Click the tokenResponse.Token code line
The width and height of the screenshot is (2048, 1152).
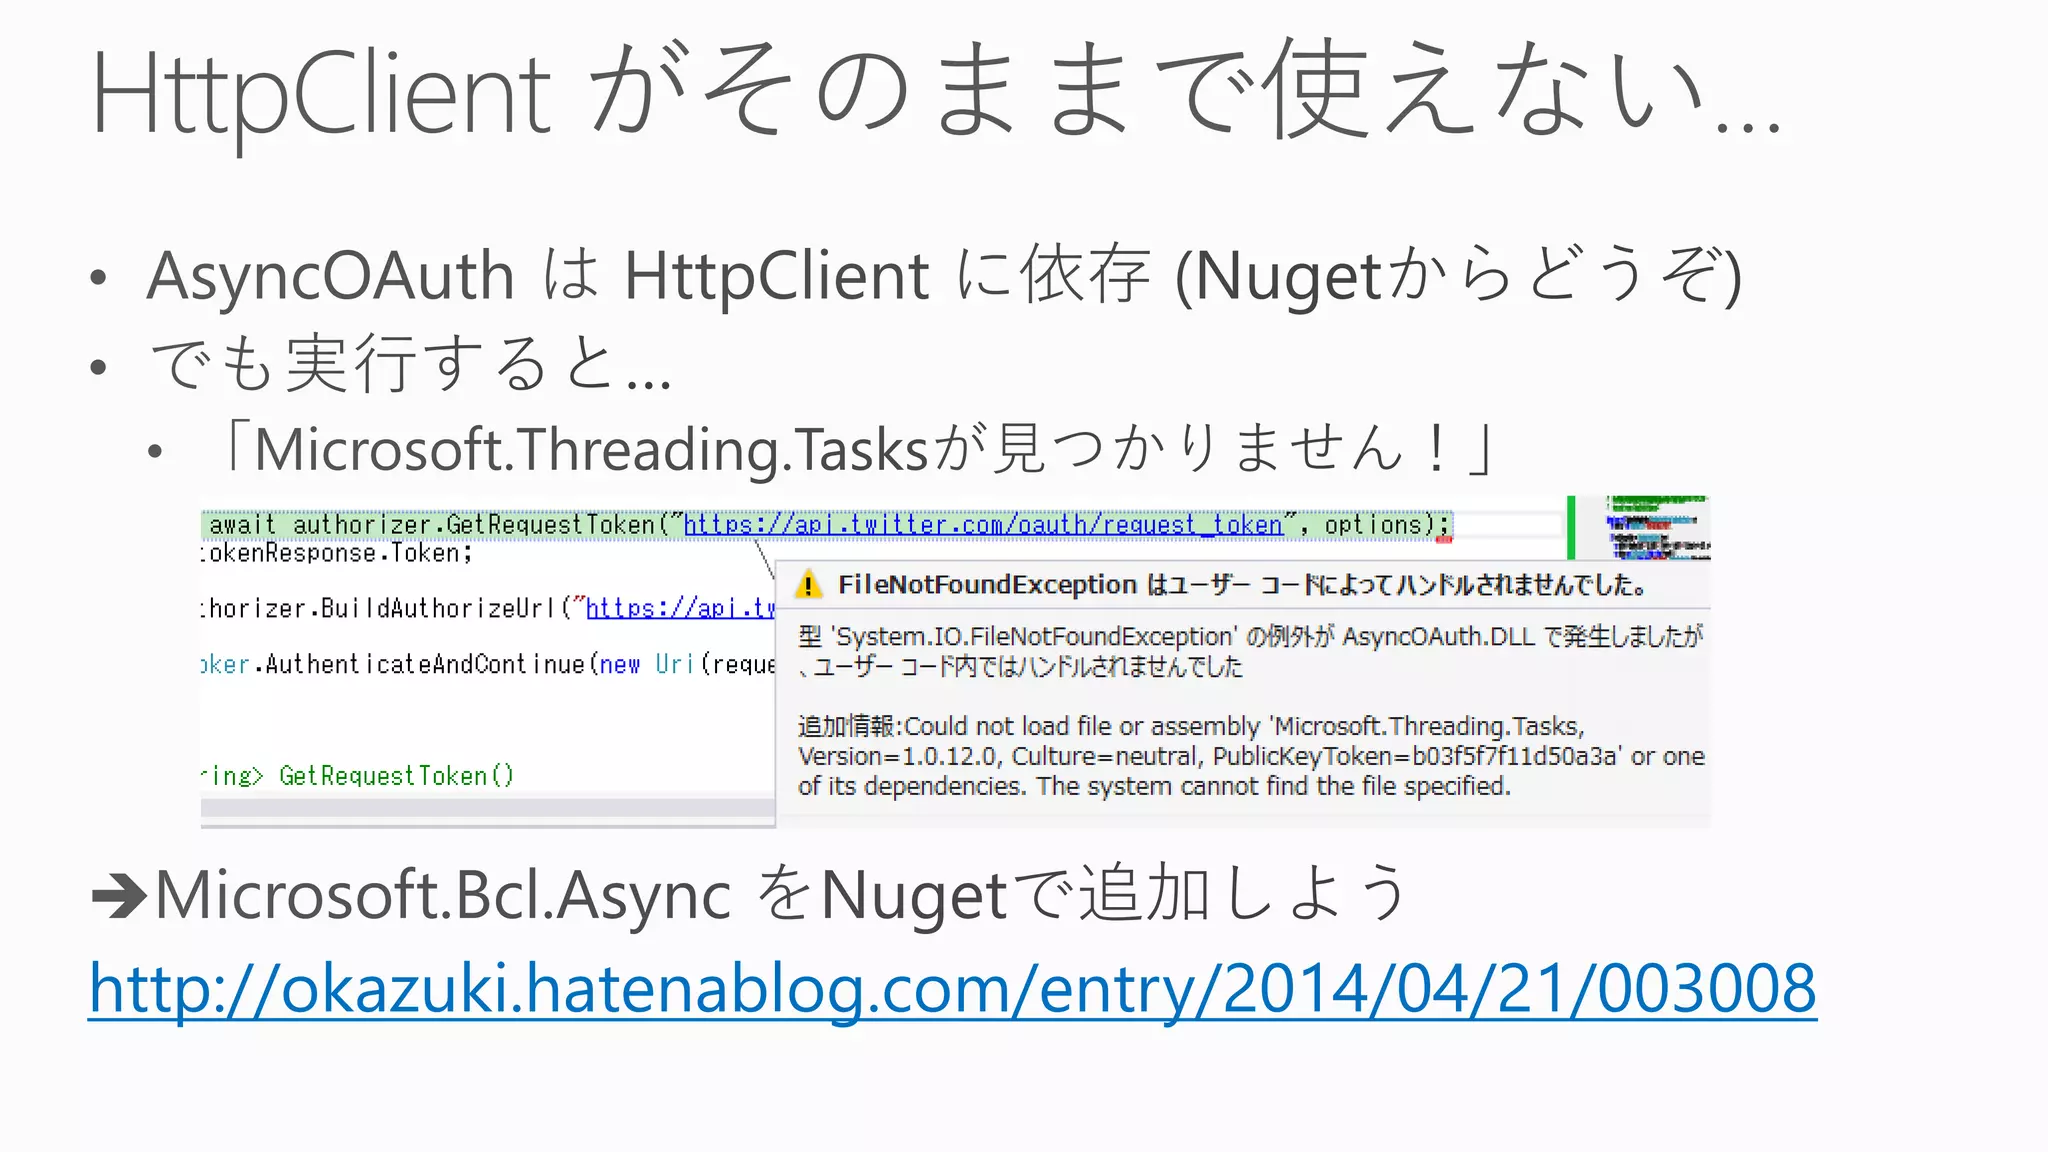coord(337,553)
